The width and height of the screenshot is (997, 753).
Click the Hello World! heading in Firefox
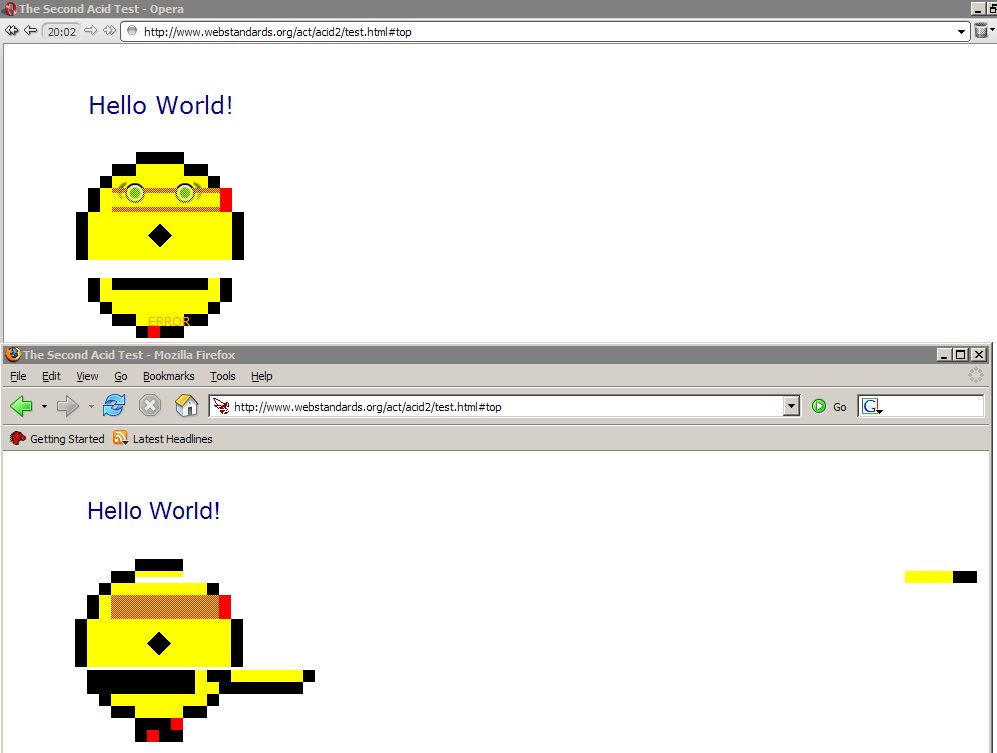pyautogui.click(x=154, y=511)
